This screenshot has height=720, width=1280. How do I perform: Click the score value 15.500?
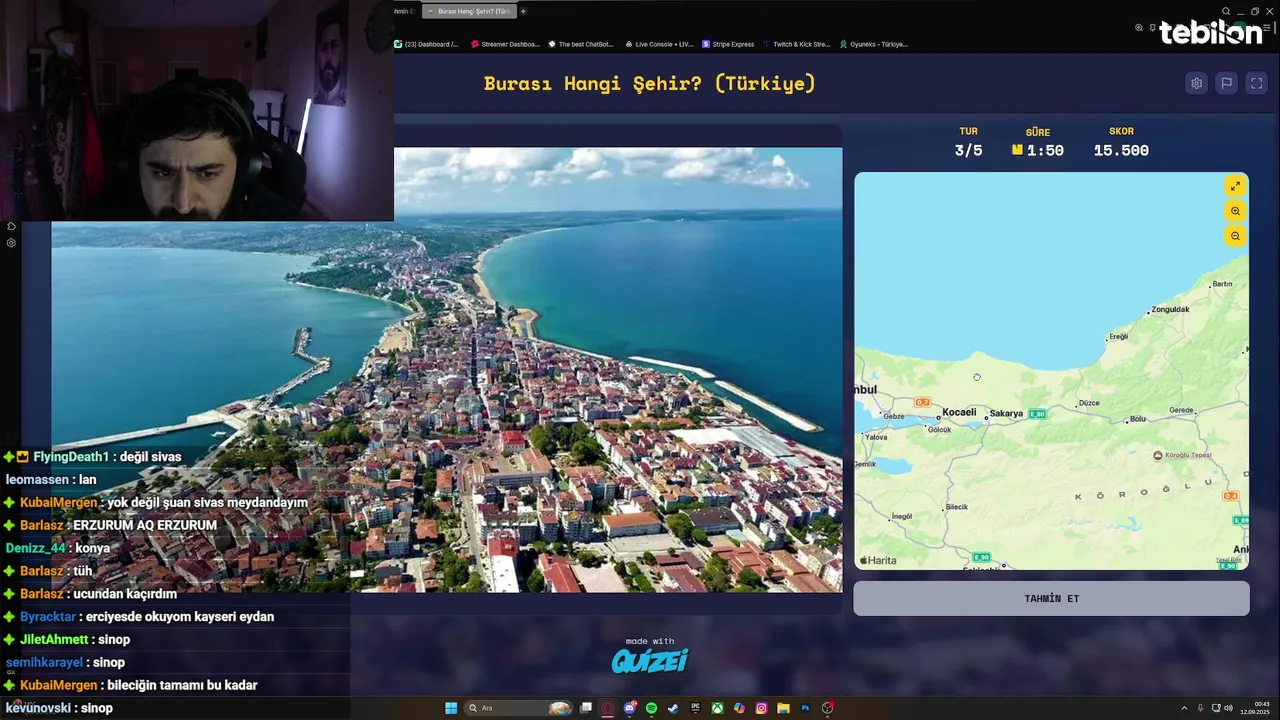pos(1121,150)
